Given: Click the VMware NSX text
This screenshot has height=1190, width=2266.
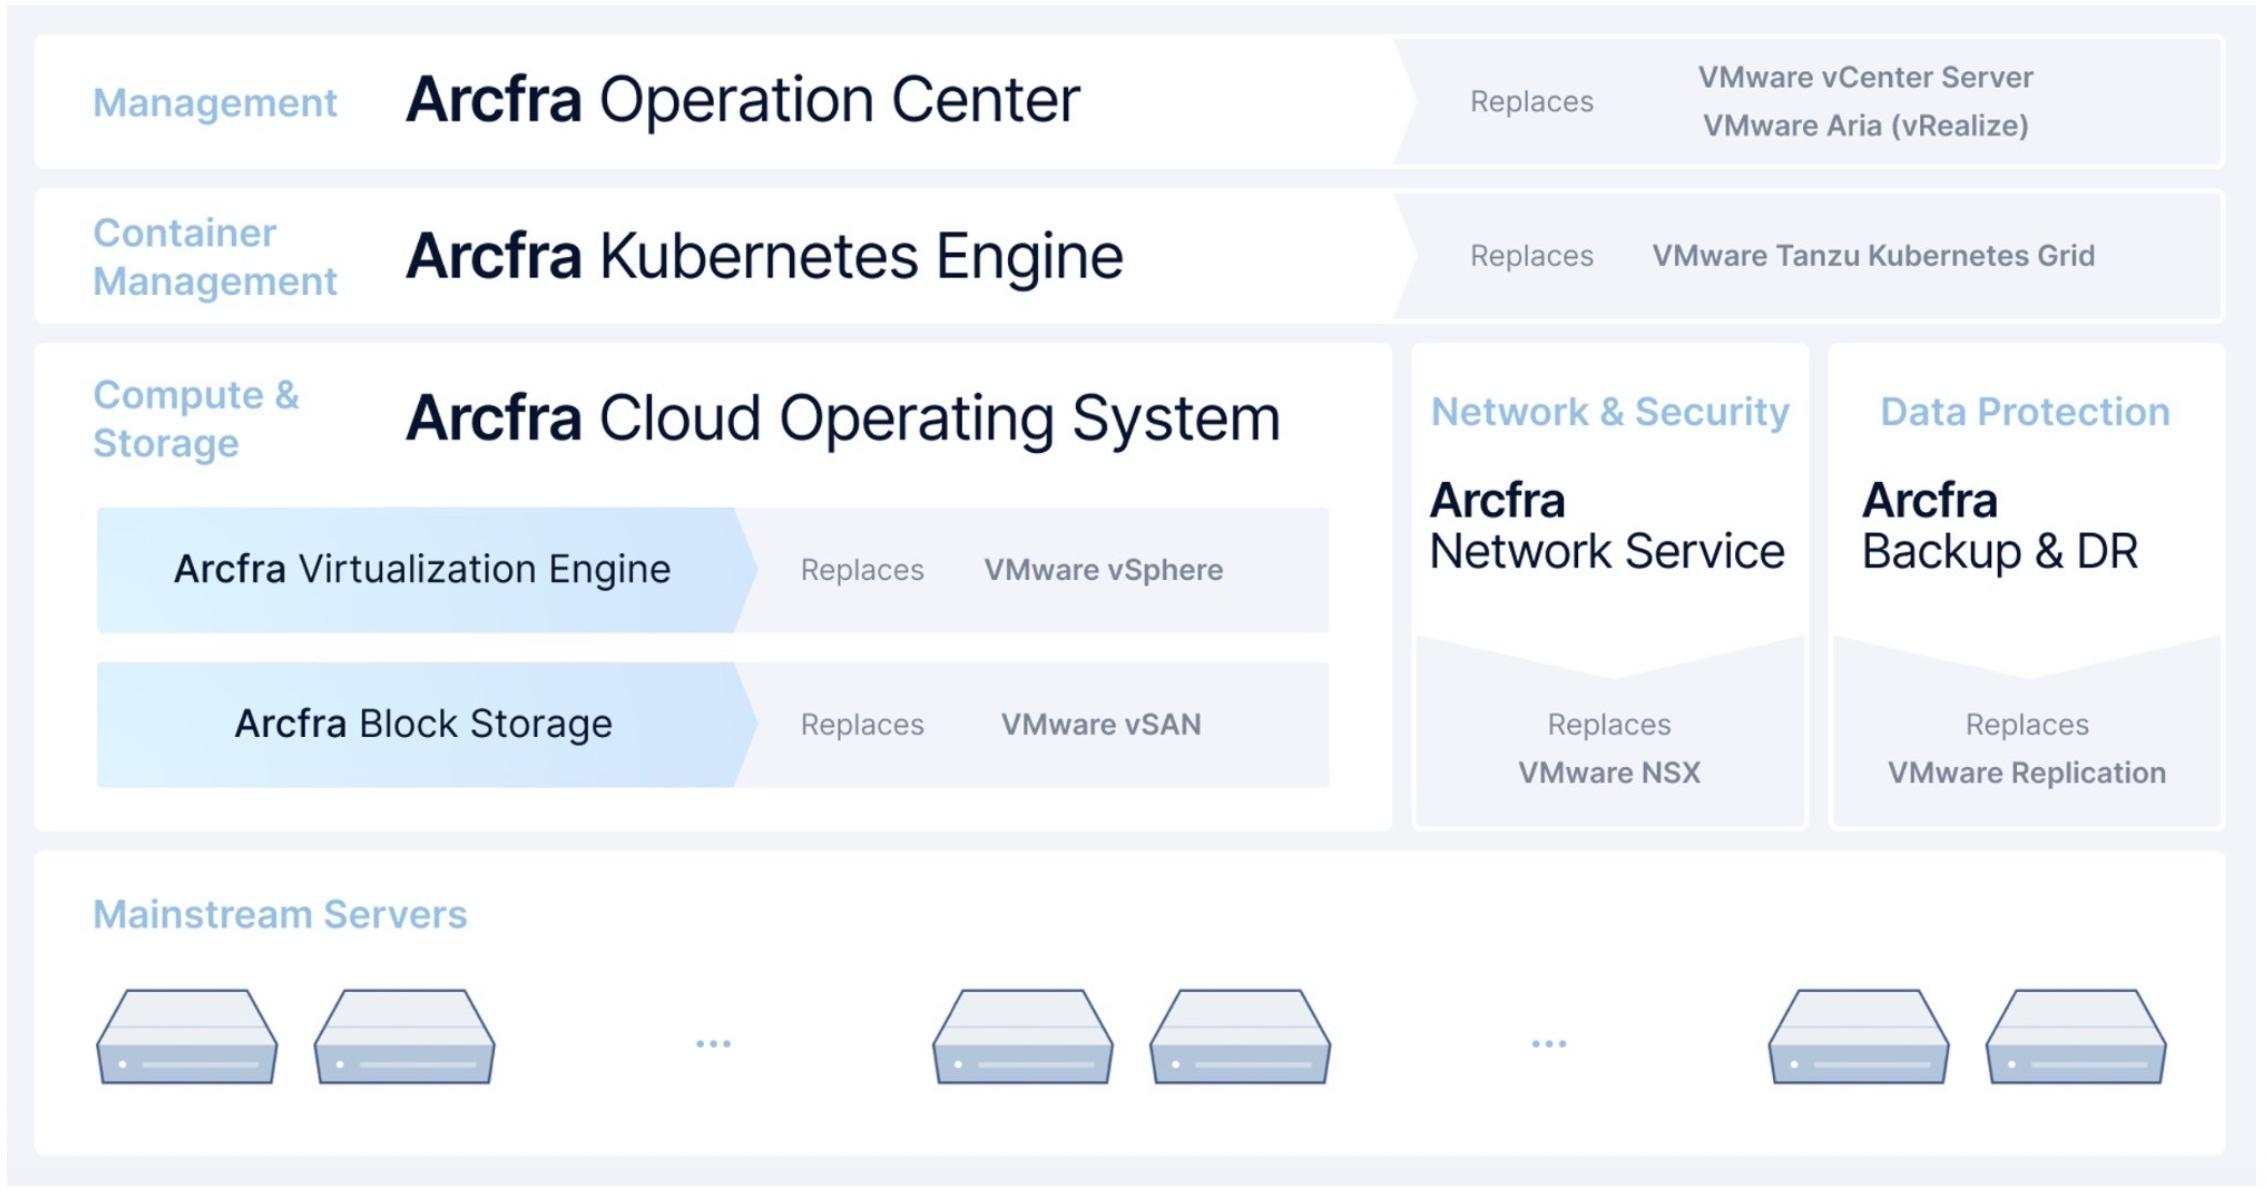Looking at the screenshot, I should click(1609, 773).
